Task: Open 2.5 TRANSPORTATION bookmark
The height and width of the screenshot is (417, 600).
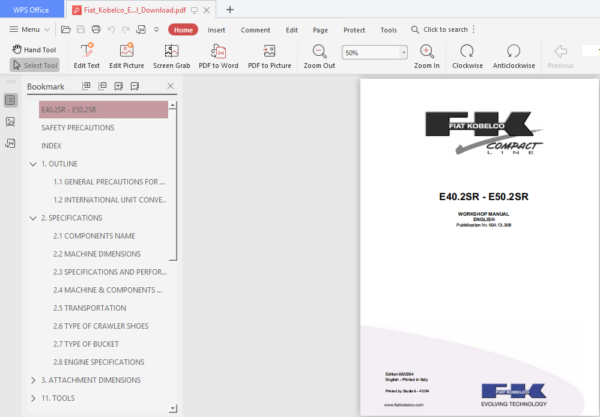Action: pos(90,308)
